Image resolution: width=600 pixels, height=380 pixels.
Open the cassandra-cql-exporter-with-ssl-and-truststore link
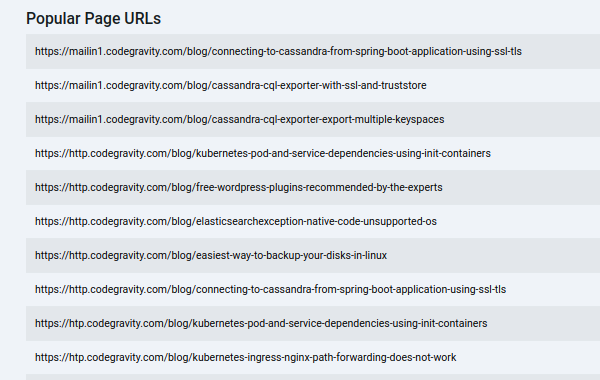(x=230, y=85)
